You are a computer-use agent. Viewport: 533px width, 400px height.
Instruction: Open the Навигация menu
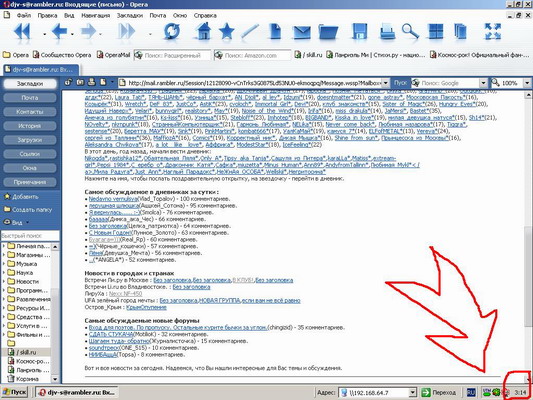coord(96,15)
